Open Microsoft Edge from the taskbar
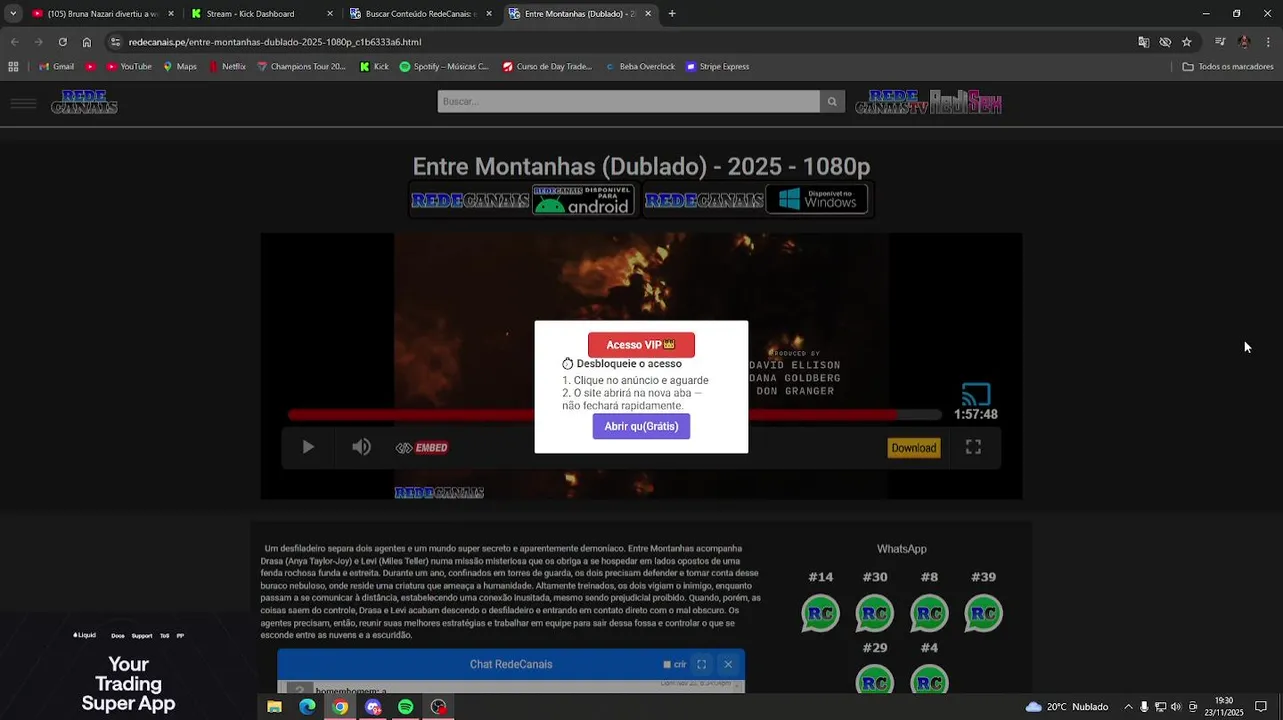Image resolution: width=1283 pixels, height=720 pixels. coord(307,707)
